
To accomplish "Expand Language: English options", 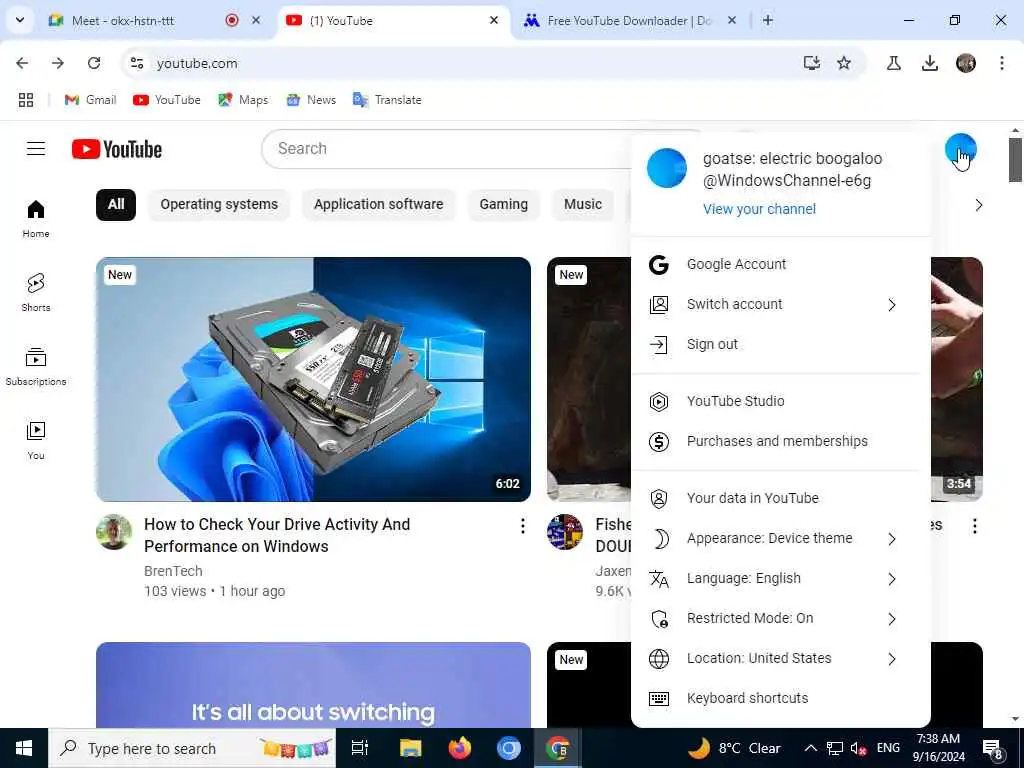I will tap(892, 579).
